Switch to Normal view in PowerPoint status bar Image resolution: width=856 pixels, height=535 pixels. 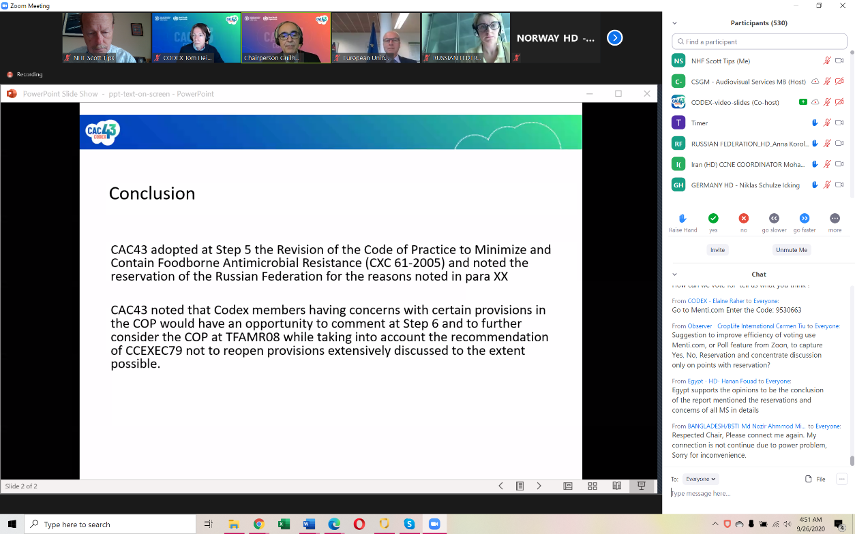[567, 486]
